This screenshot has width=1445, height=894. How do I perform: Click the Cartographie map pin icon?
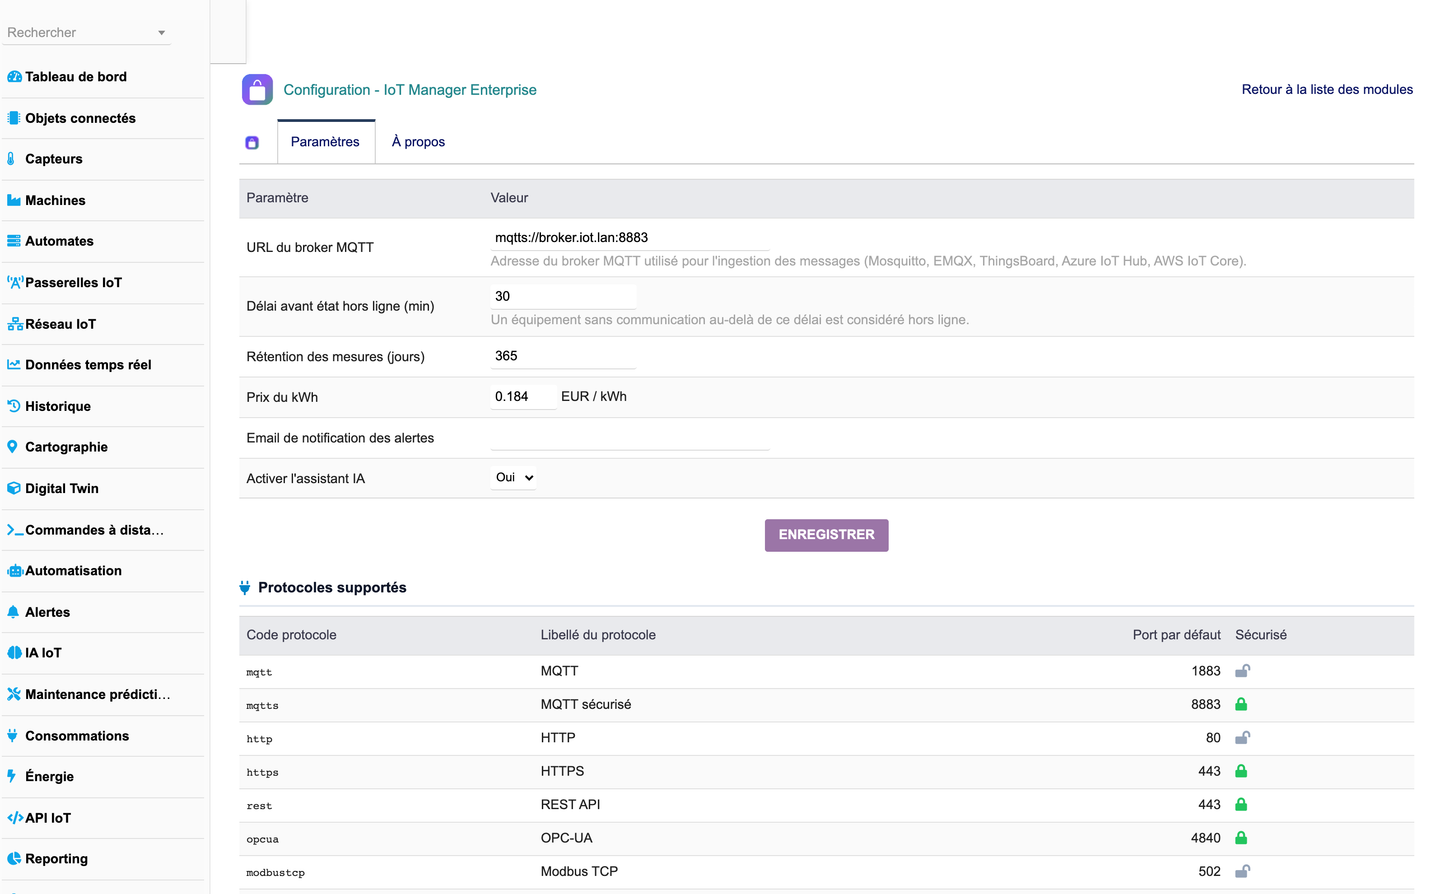point(12,447)
